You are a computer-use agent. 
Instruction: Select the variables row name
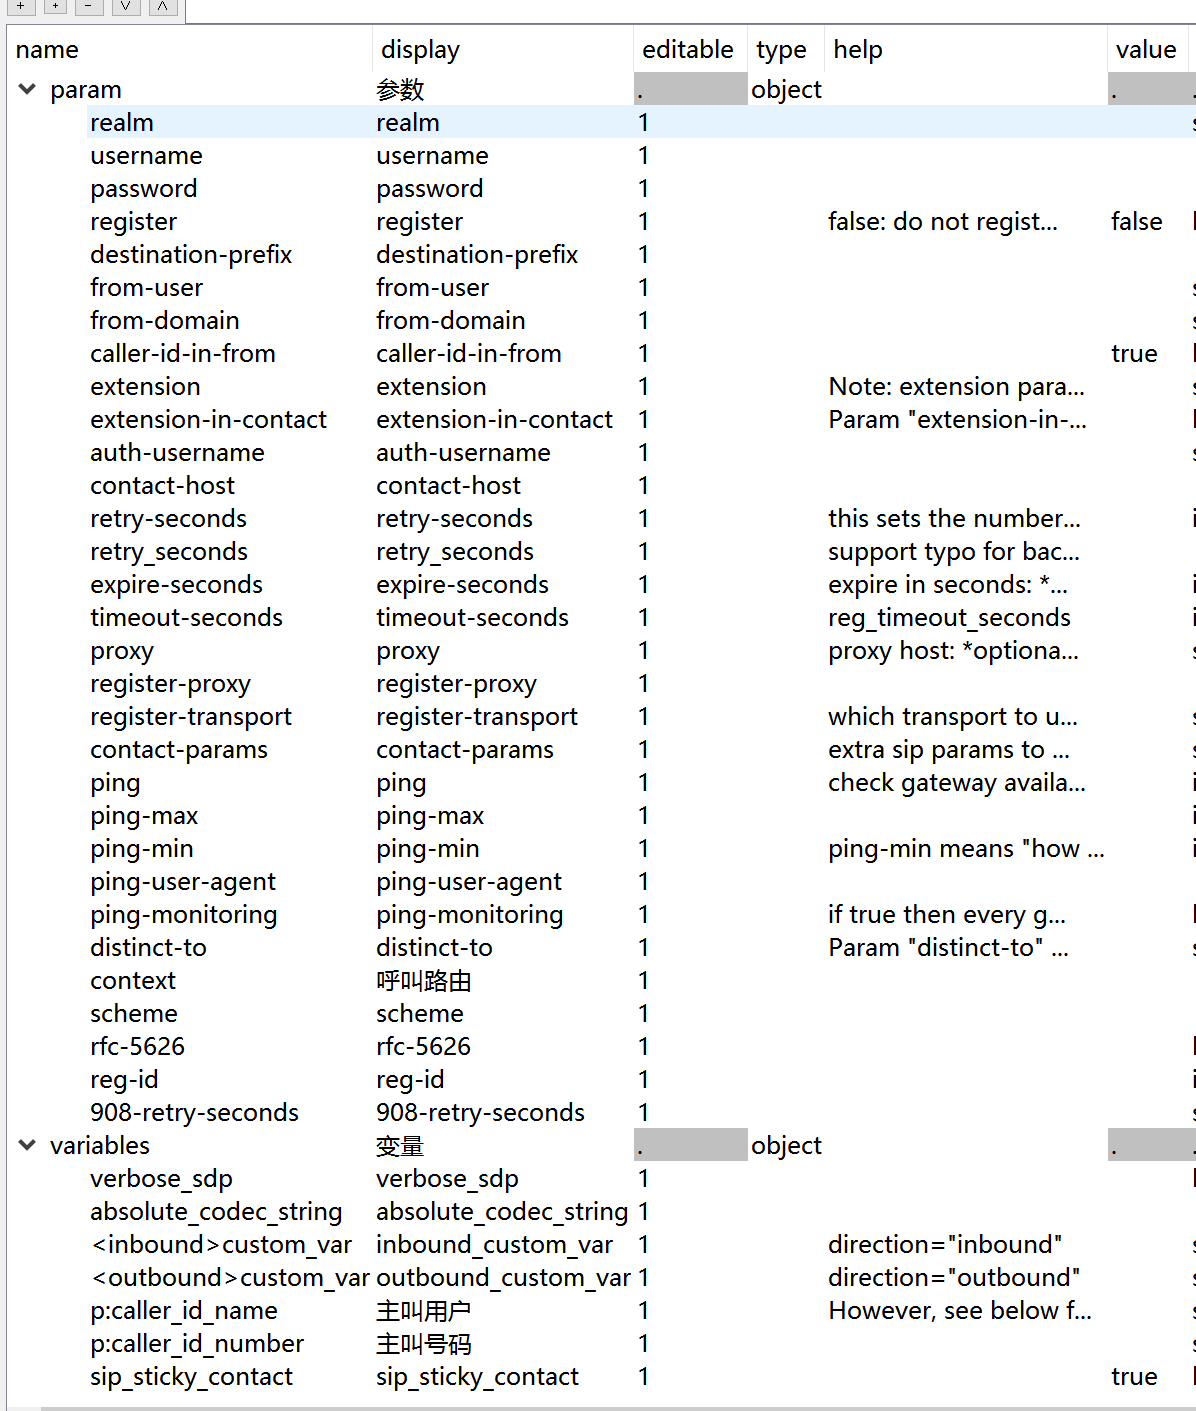100,1145
